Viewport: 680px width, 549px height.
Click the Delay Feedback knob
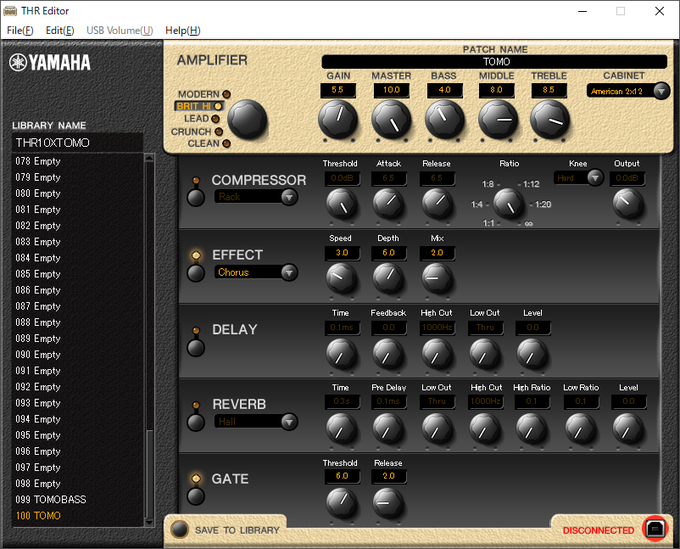coord(388,353)
